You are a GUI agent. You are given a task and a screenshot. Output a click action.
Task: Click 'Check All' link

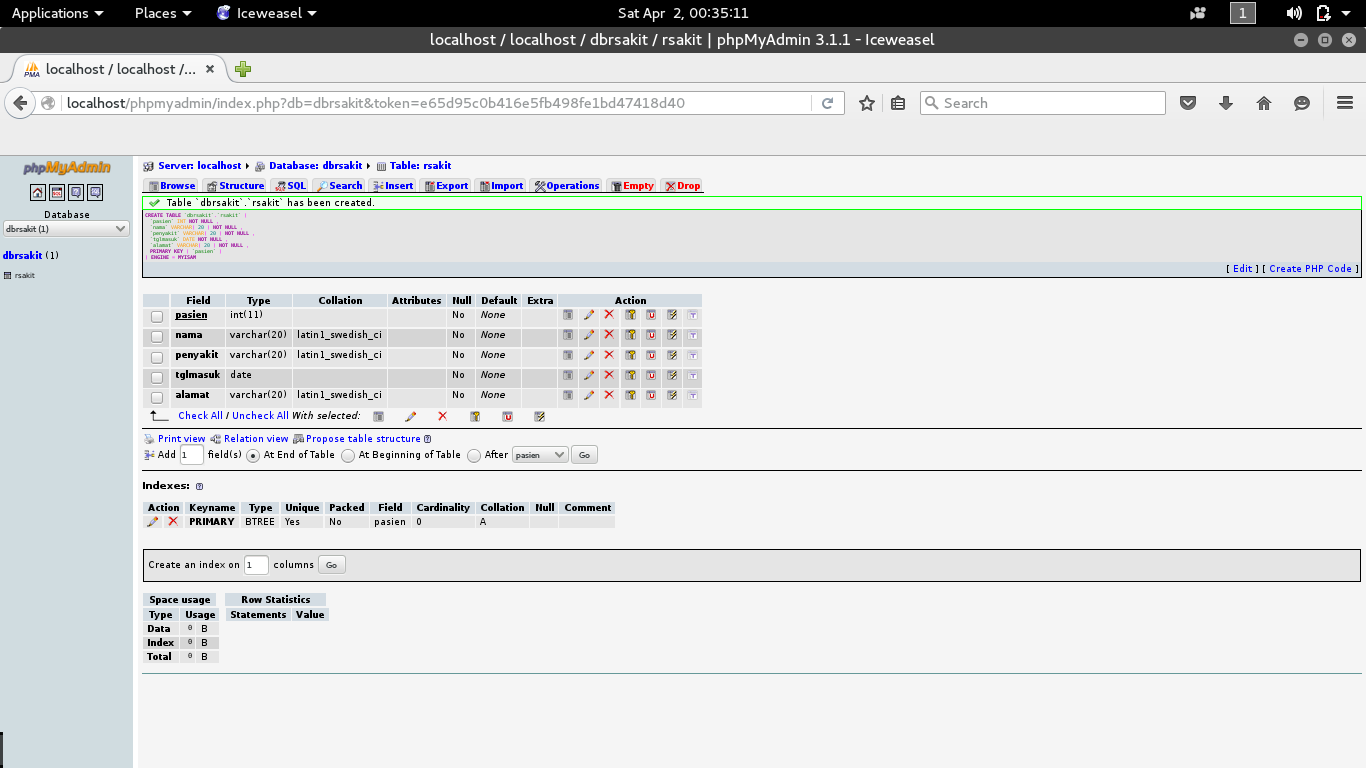click(x=200, y=416)
